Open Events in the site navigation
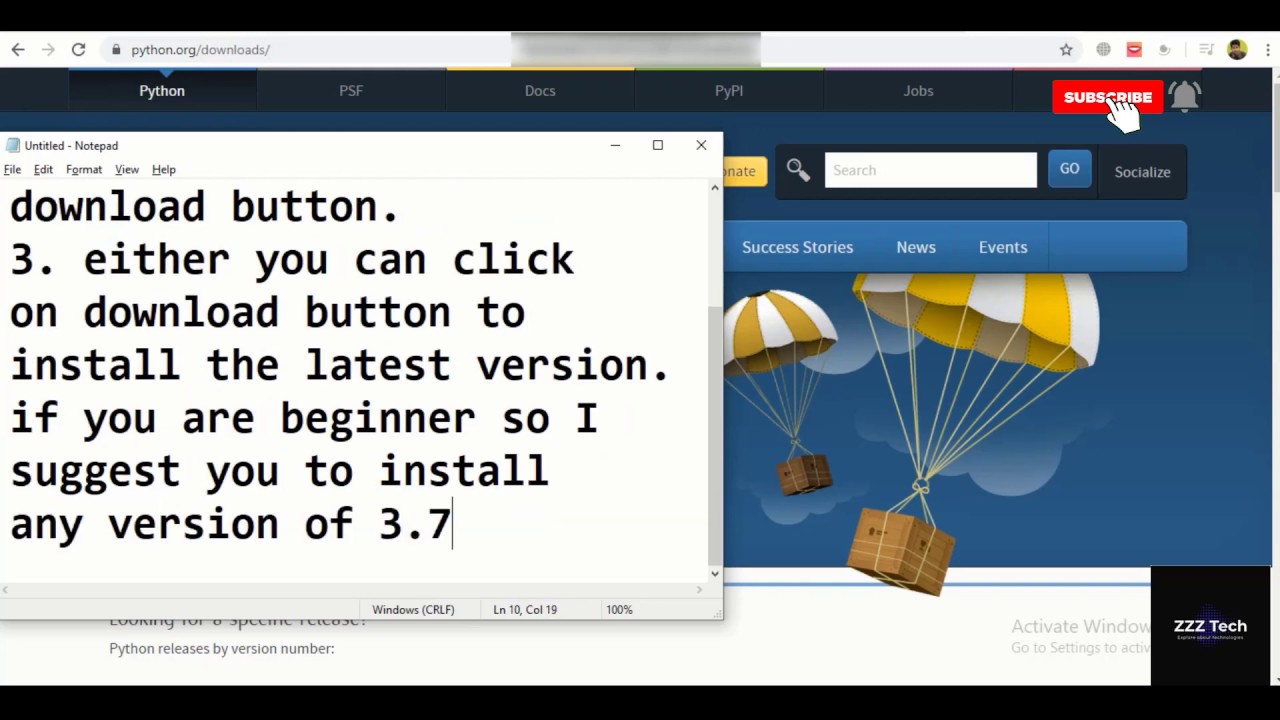 click(1003, 247)
